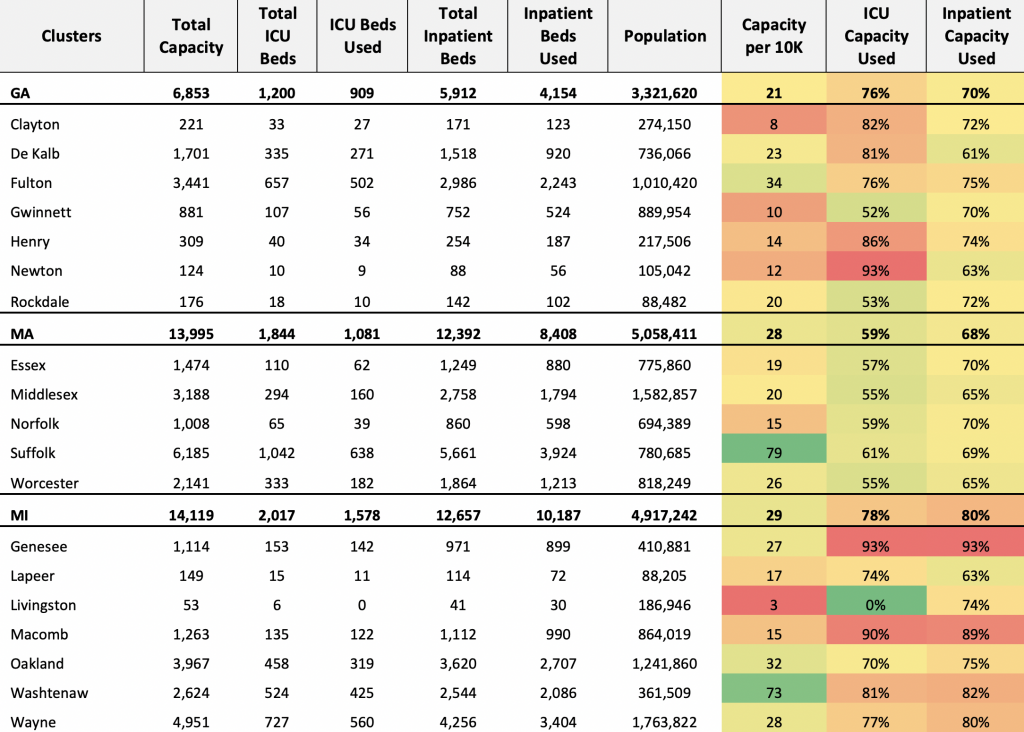This screenshot has height=732, width=1024.
Task: Select the MI cluster row label
Action: click(x=20, y=515)
